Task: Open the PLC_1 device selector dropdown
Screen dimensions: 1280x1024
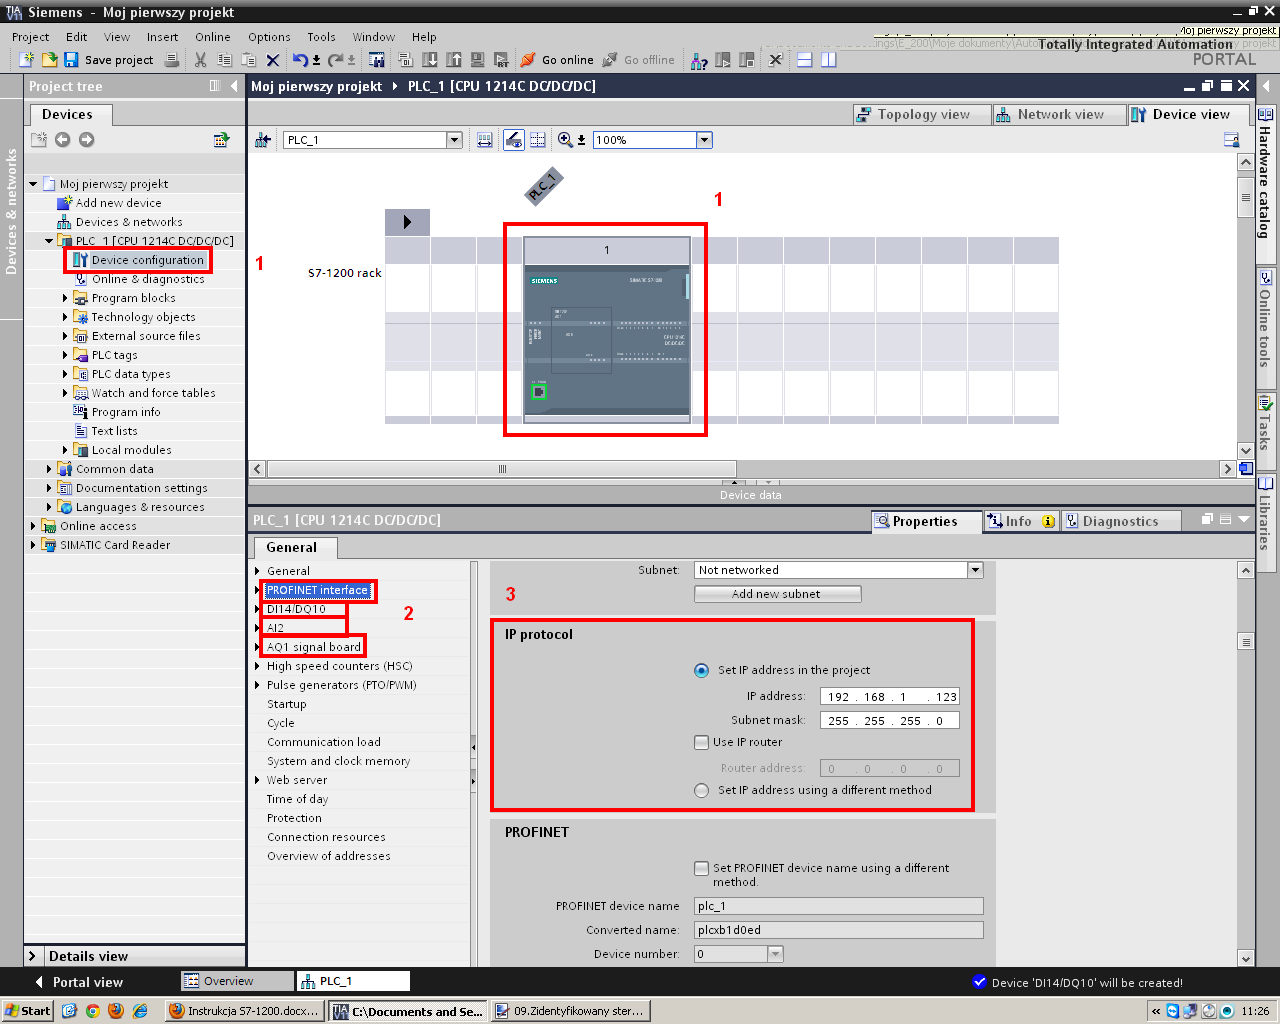Action: click(454, 140)
